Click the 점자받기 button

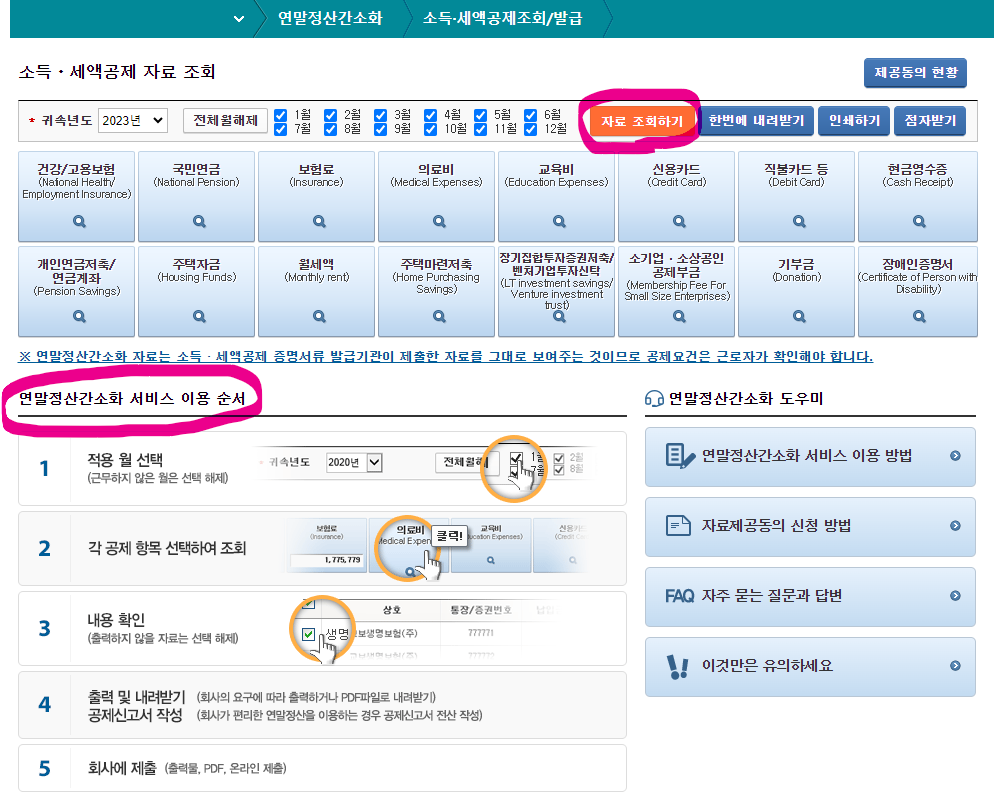(x=930, y=120)
